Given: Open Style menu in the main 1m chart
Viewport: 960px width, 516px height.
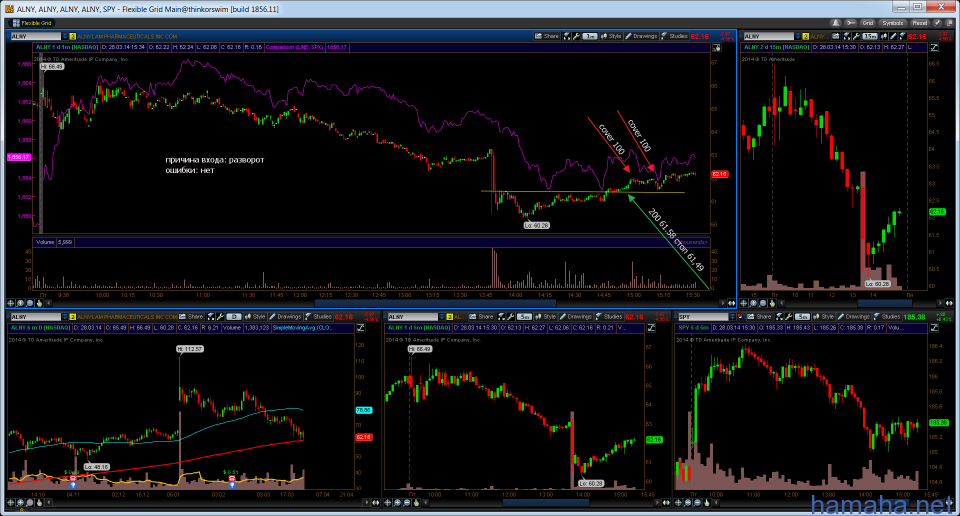Looking at the screenshot, I should [611, 36].
